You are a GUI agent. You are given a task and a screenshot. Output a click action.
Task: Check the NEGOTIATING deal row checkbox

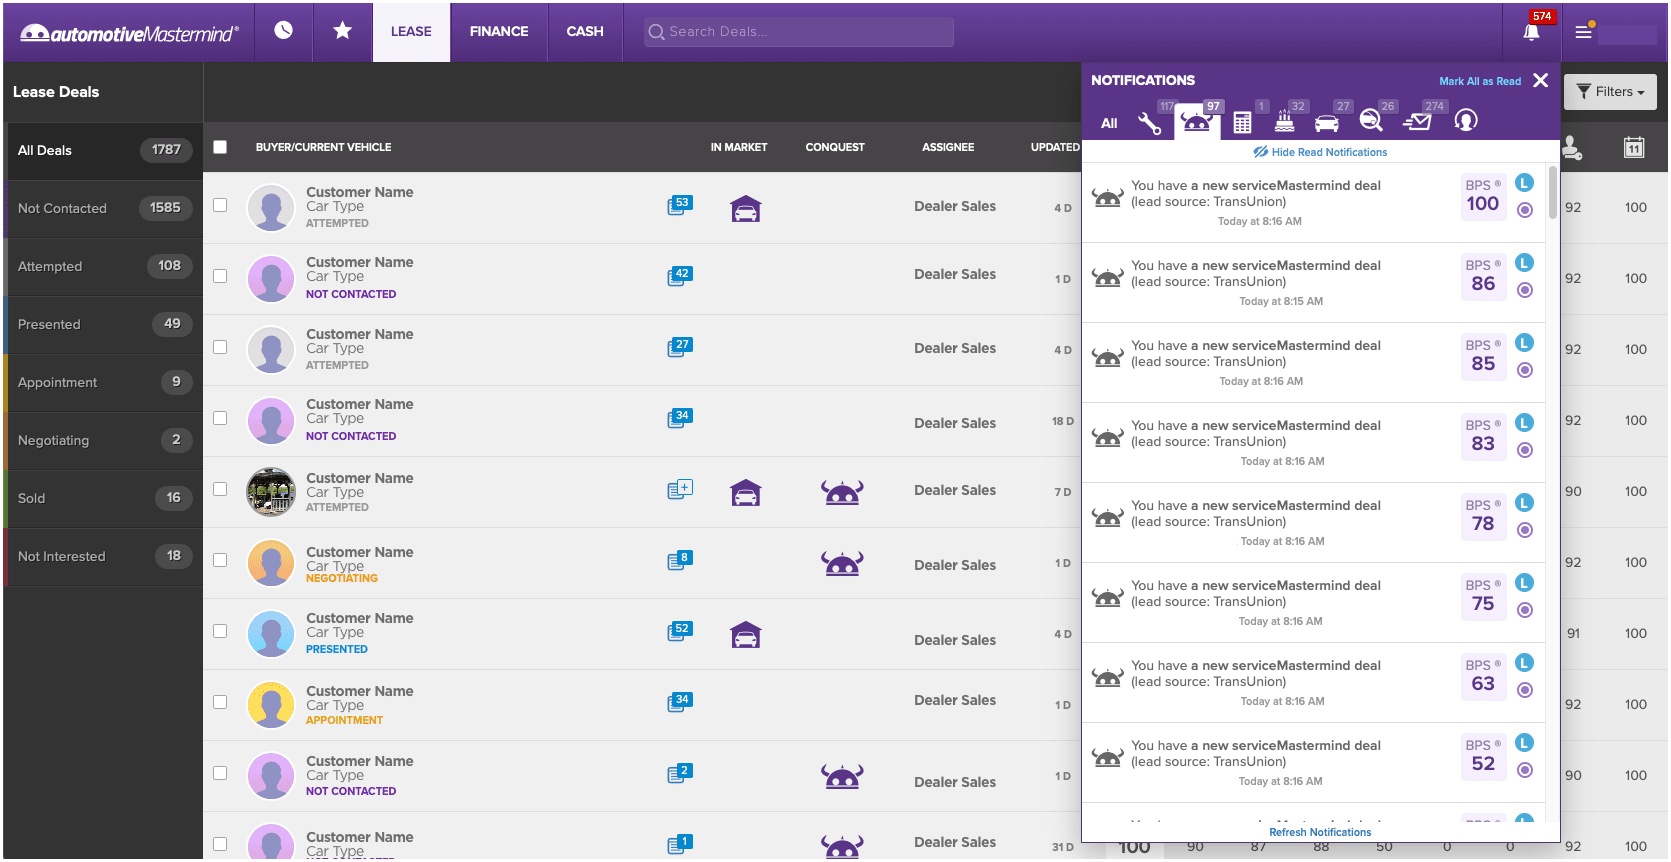tap(220, 560)
